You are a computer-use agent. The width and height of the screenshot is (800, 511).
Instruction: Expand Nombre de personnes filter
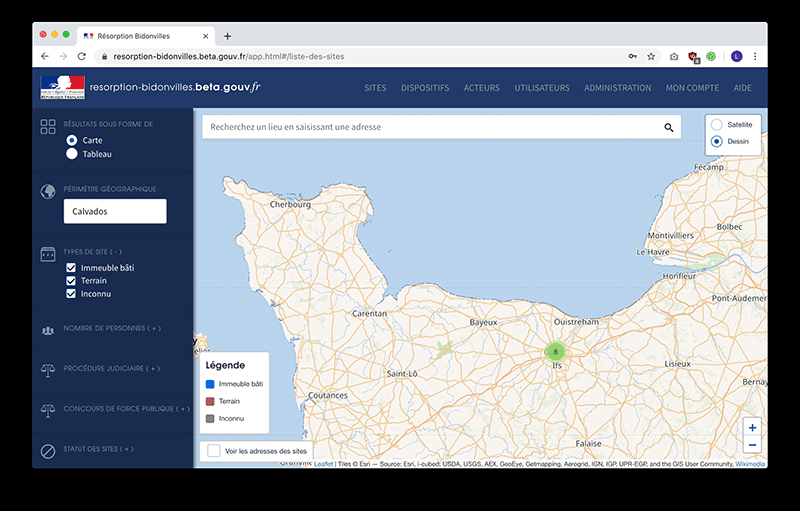(x=112, y=328)
